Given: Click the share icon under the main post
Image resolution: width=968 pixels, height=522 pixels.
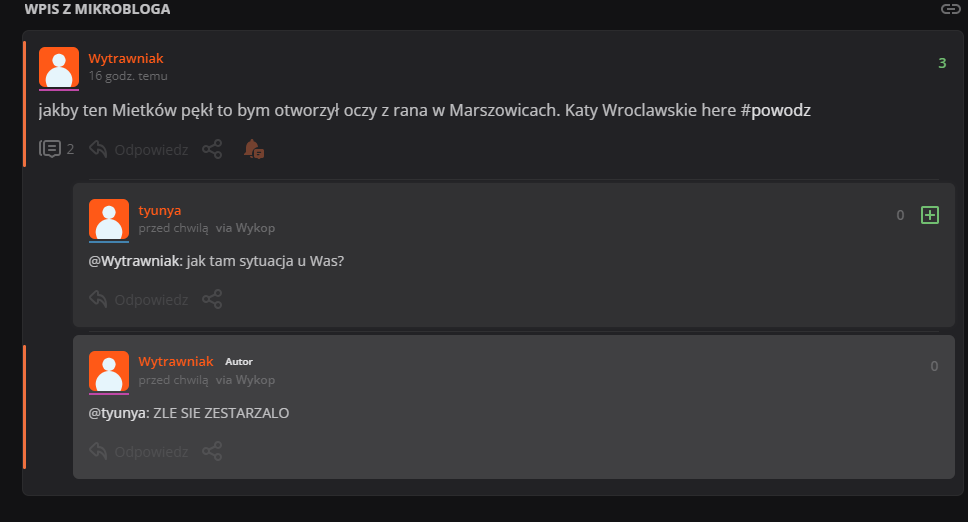Looking at the screenshot, I should click(x=212, y=149).
